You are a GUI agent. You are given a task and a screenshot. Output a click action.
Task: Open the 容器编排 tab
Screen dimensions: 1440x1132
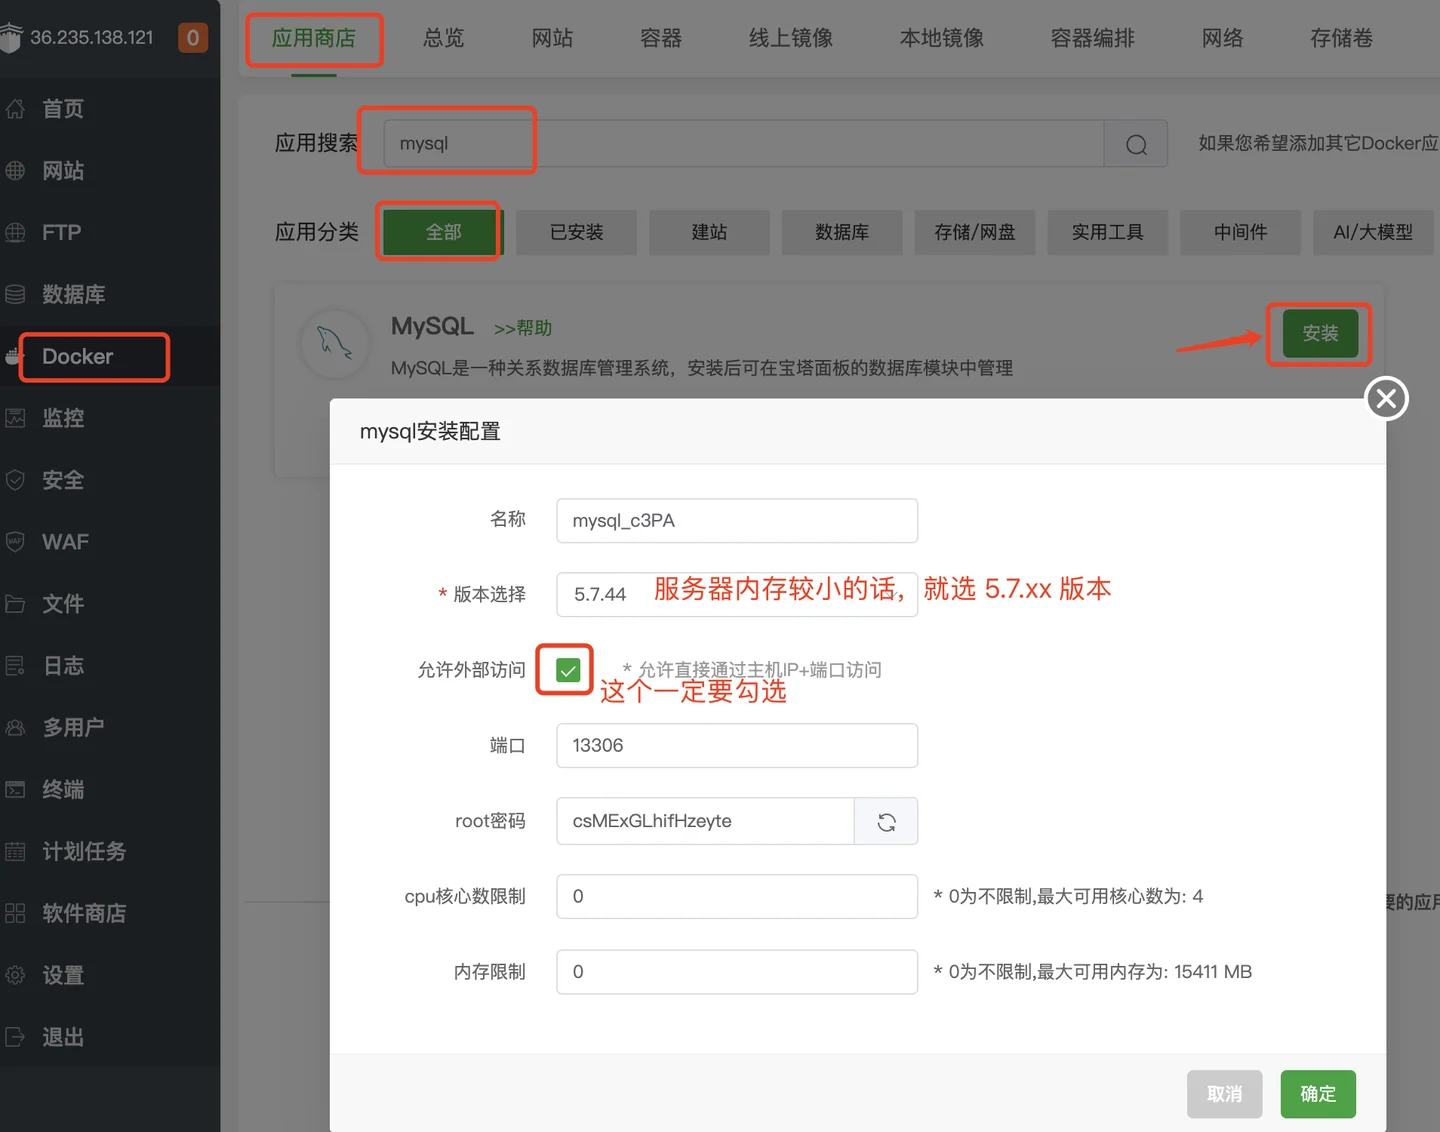pyautogui.click(x=1093, y=38)
